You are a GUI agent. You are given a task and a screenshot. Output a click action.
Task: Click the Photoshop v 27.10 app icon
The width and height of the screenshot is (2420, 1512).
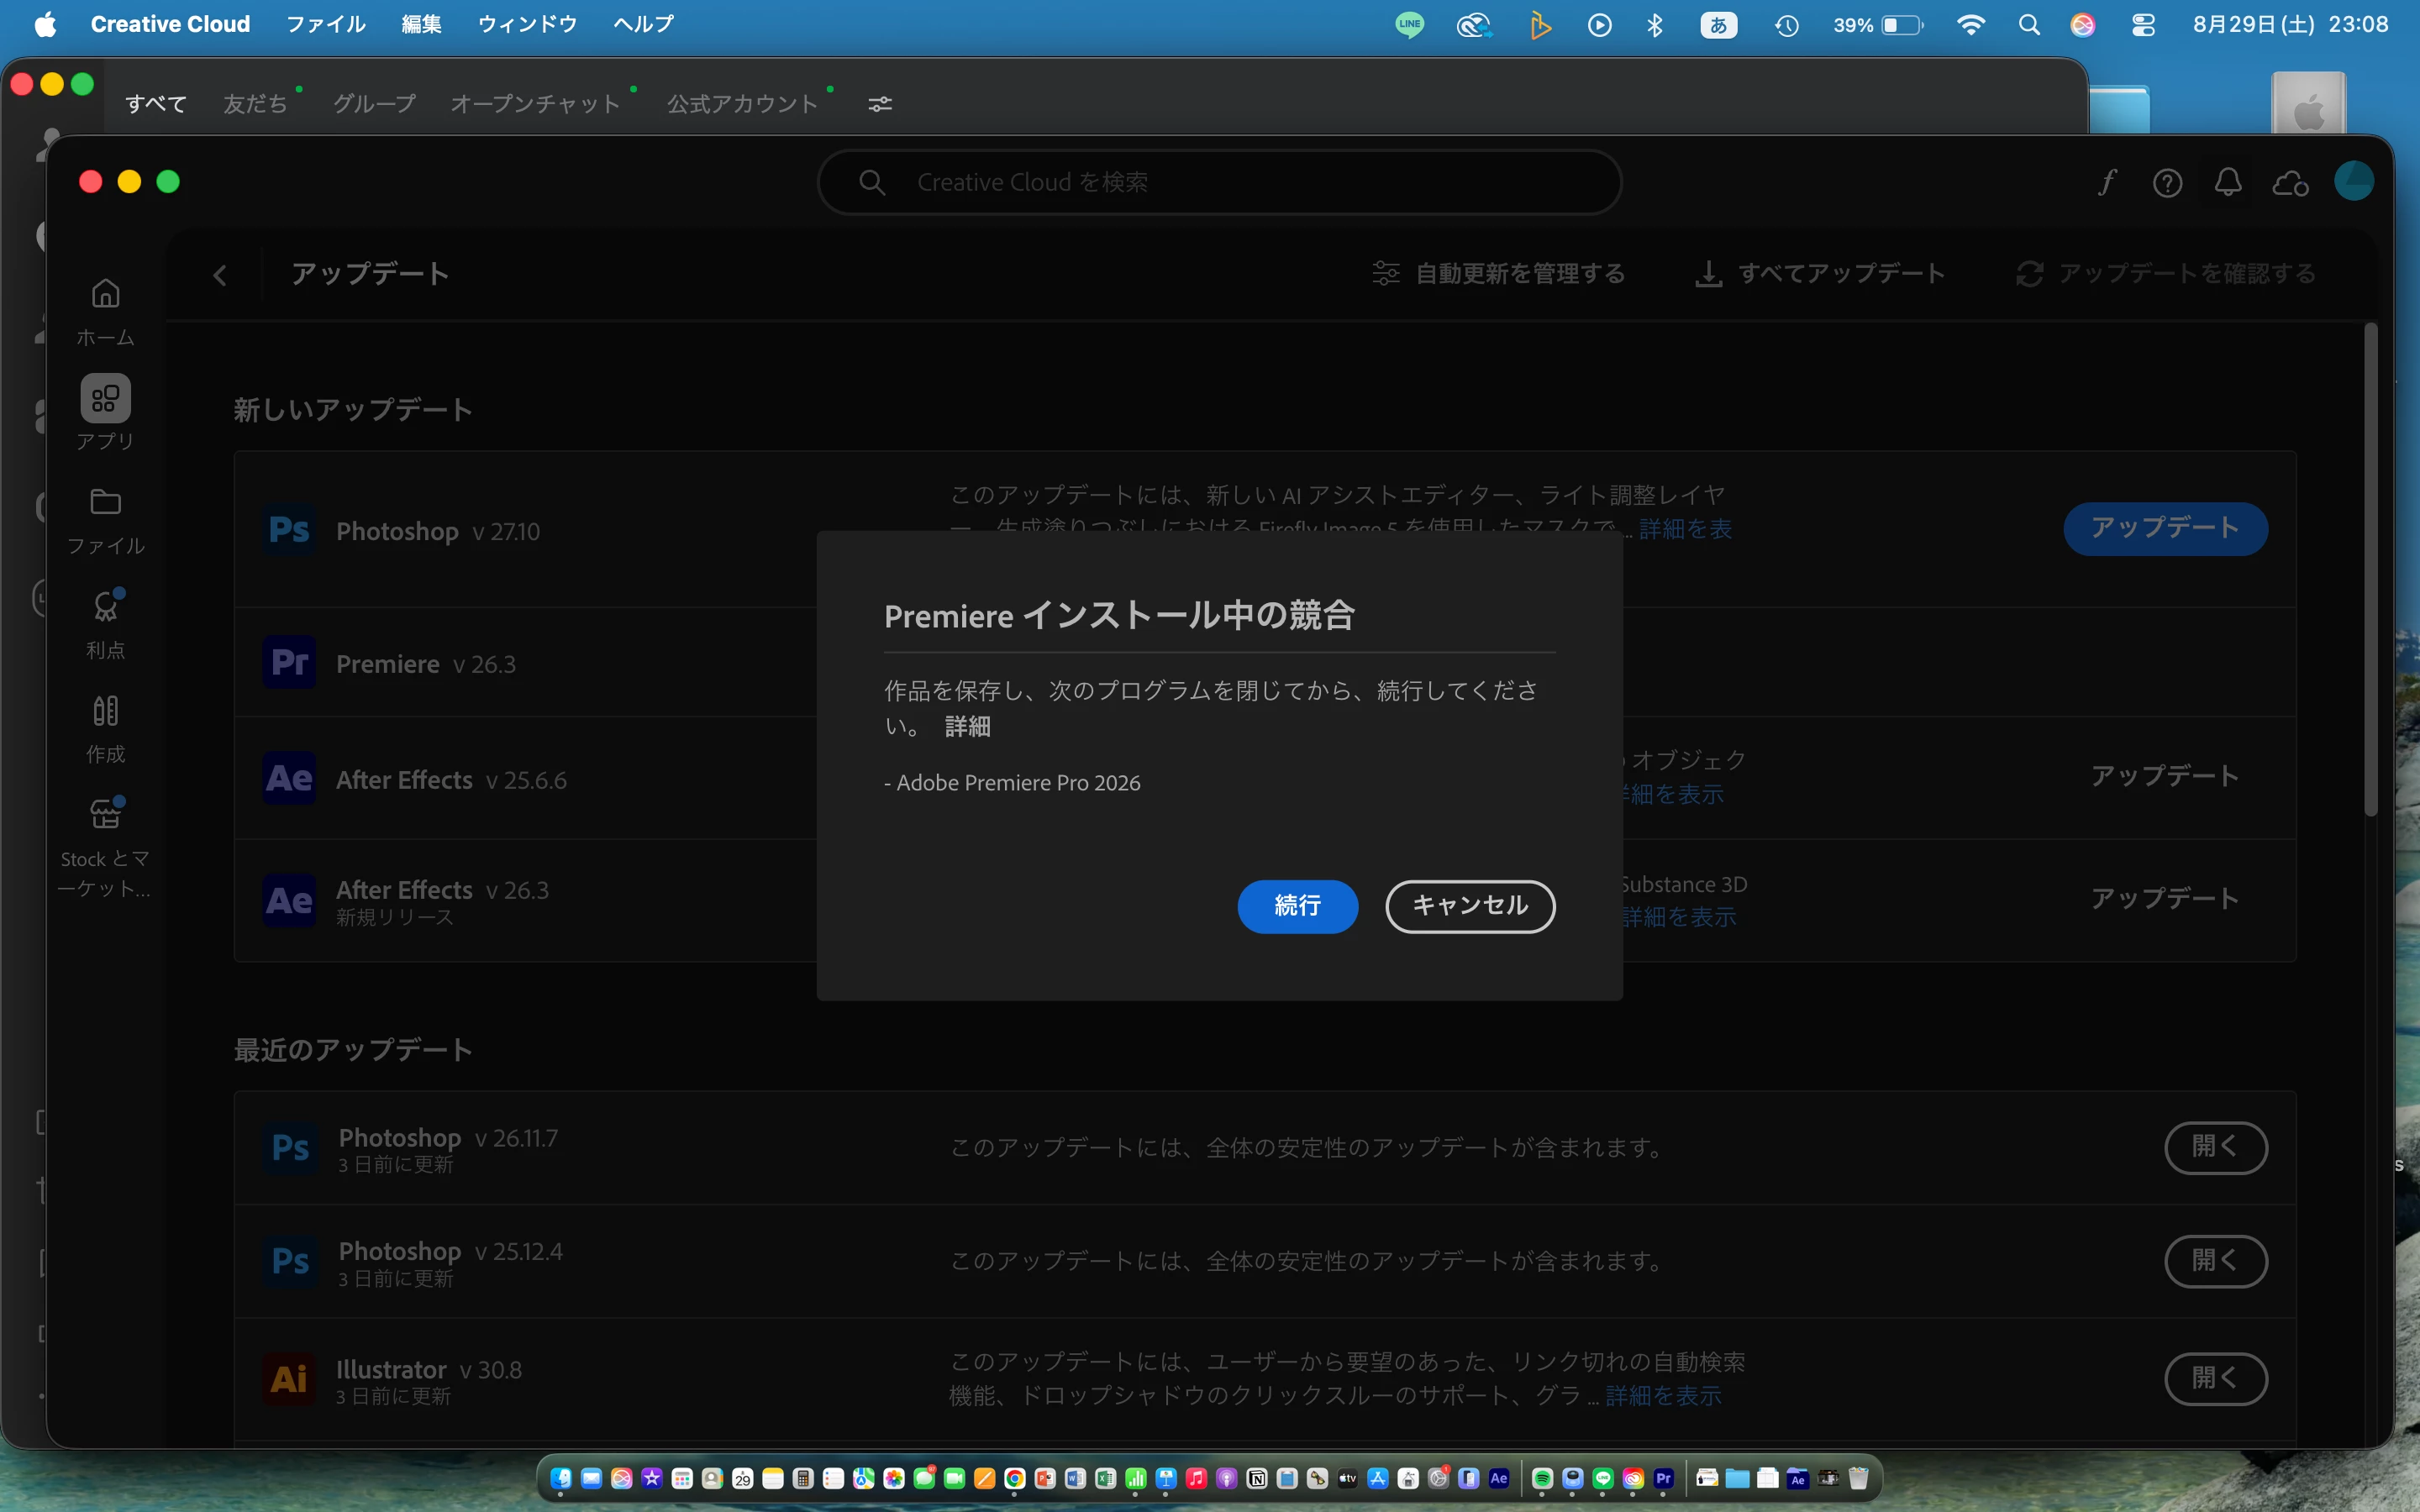(289, 529)
